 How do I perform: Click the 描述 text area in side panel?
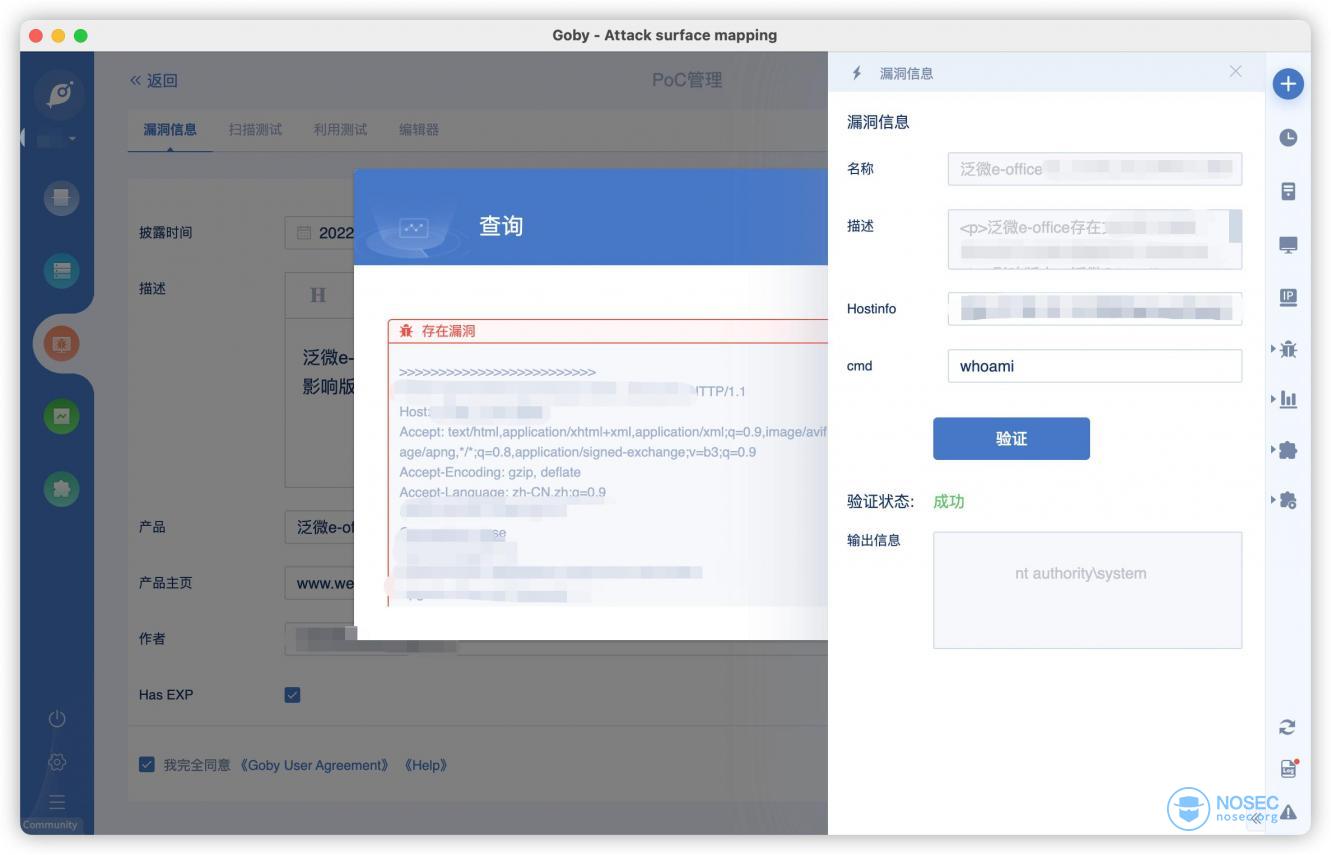point(1094,239)
